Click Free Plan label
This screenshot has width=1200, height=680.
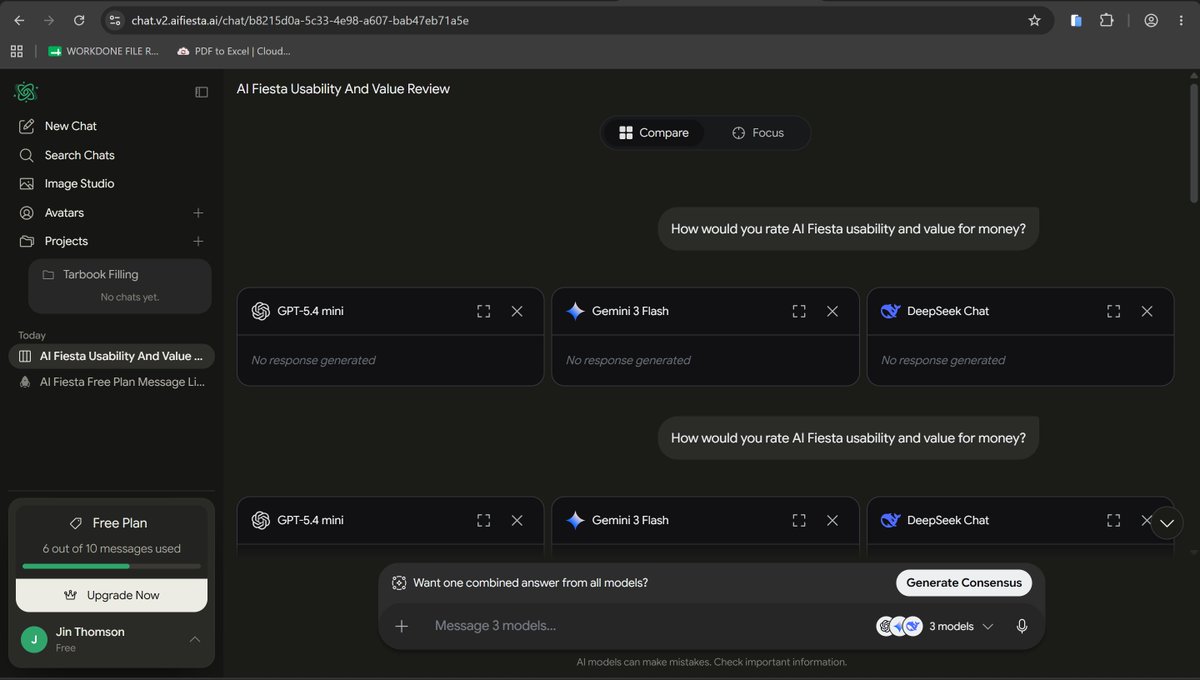tap(120, 523)
